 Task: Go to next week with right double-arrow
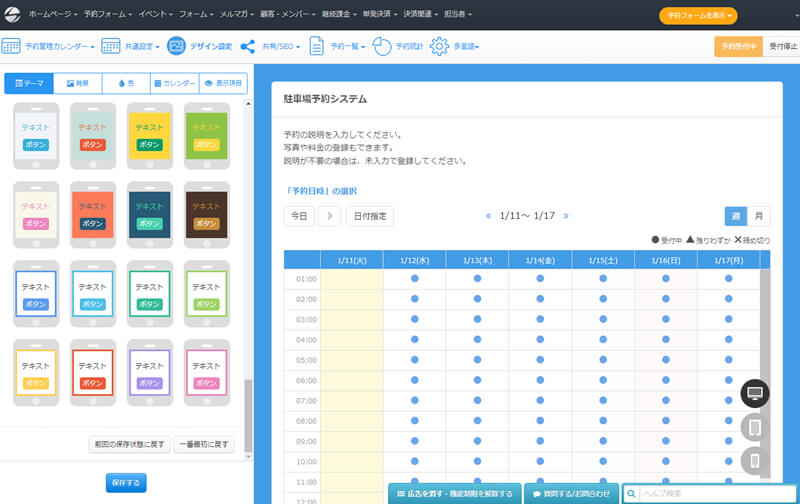tap(565, 215)
